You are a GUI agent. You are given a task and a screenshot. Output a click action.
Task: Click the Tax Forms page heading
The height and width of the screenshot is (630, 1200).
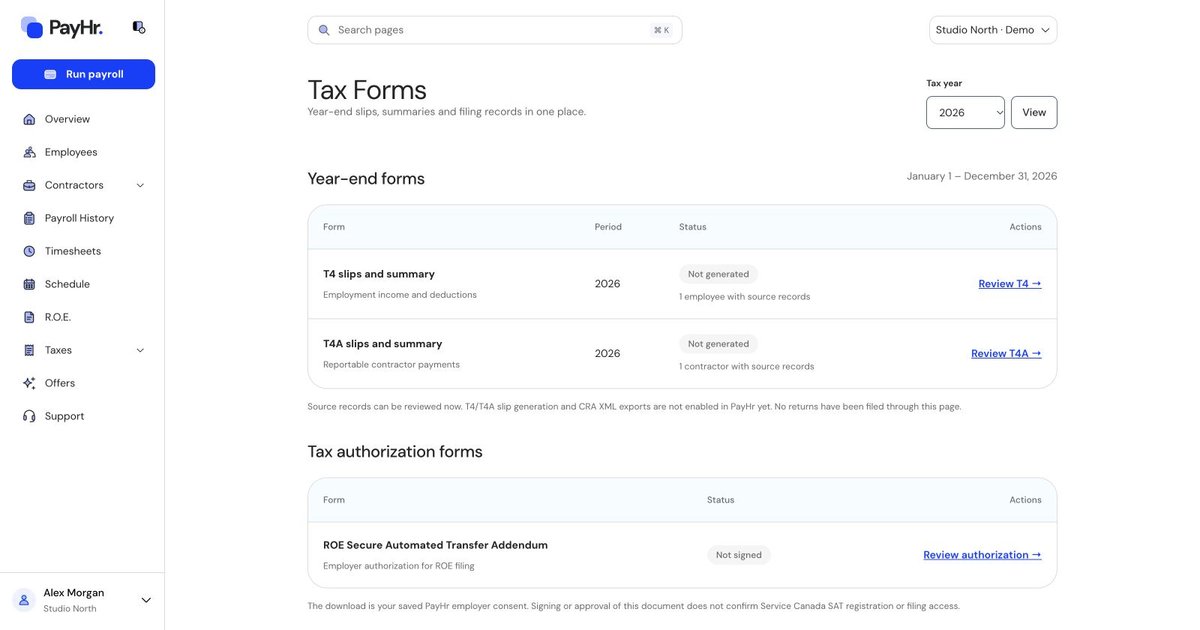(x=367, y=89)
